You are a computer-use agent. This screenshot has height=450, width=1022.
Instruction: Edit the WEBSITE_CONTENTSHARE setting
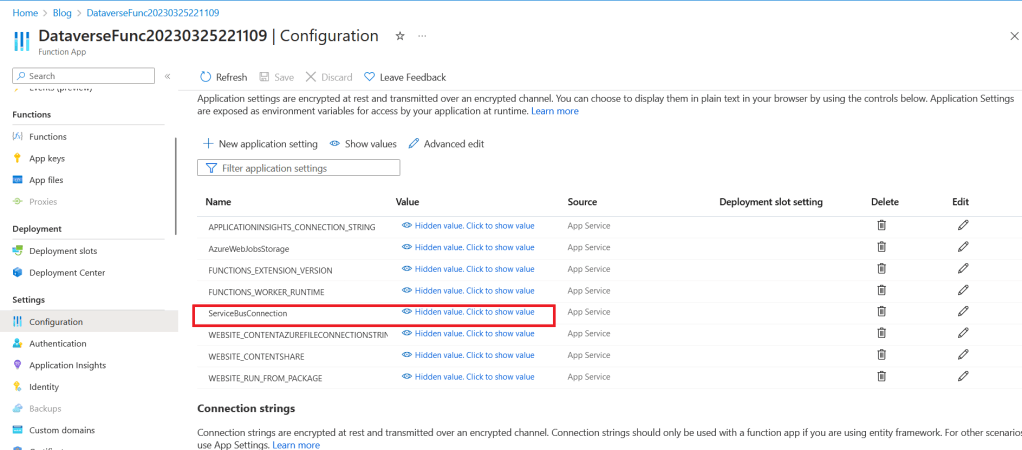click(963, 355)
